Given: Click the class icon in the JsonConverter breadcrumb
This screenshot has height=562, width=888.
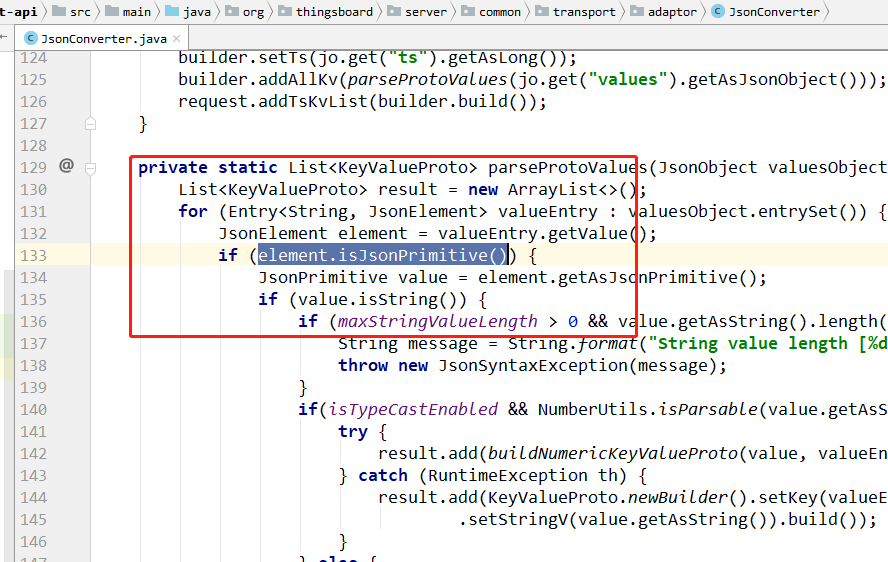Looking at the screenshot, I should tap(718, 11).
